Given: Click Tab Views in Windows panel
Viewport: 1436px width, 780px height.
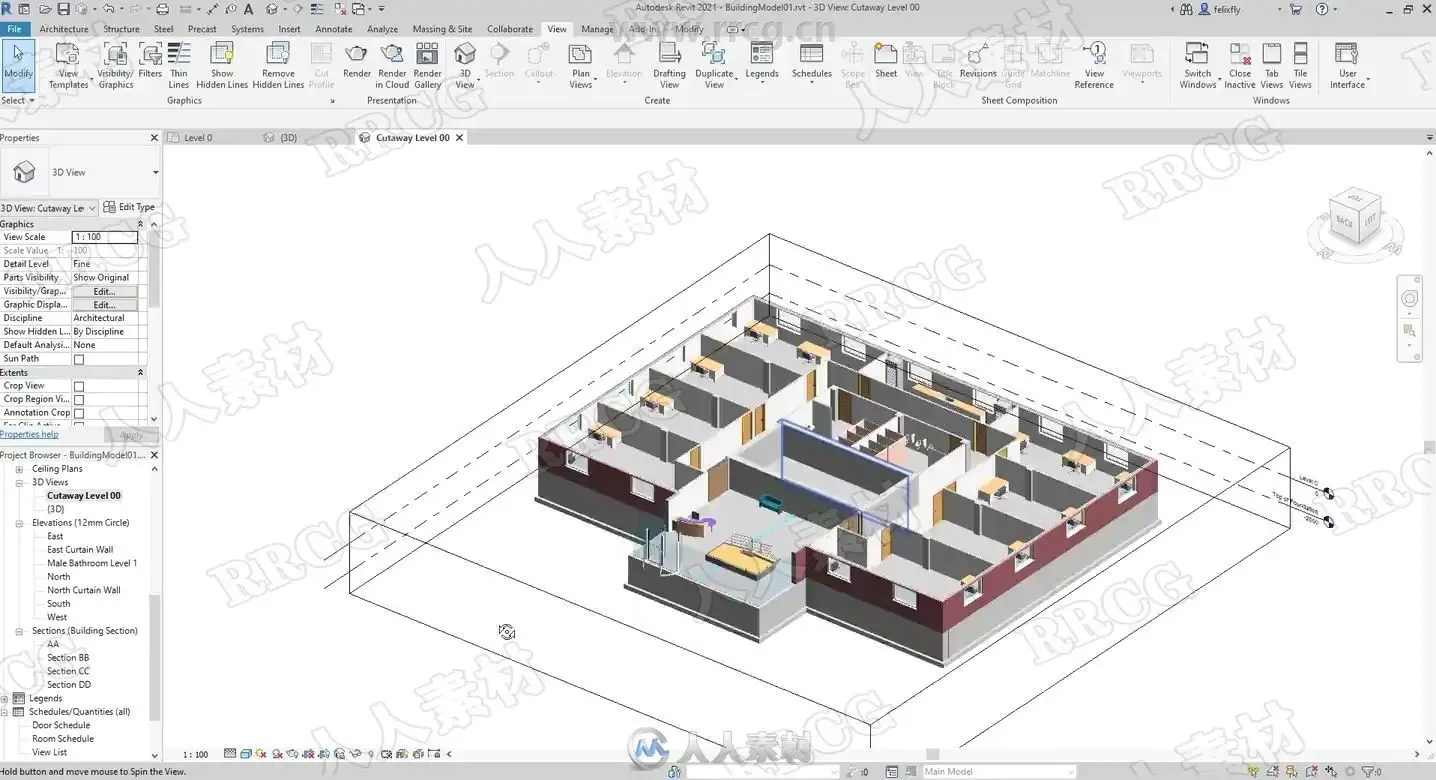Looking at the screenshot, I should (1272, 66).
